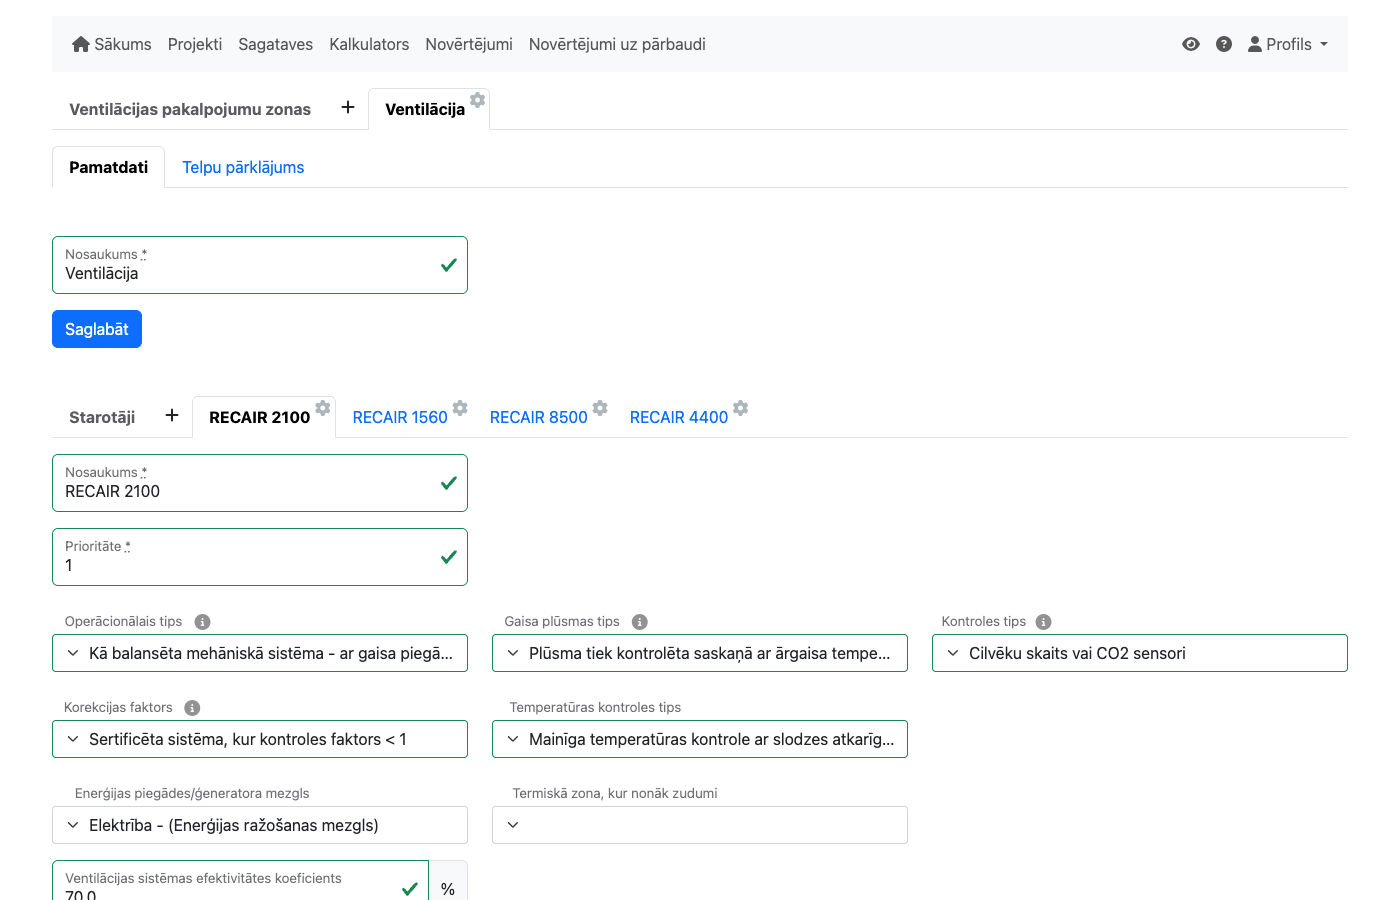
Task: Toggle the eye visibility icon in navbar
Action: pos(1190,44)
